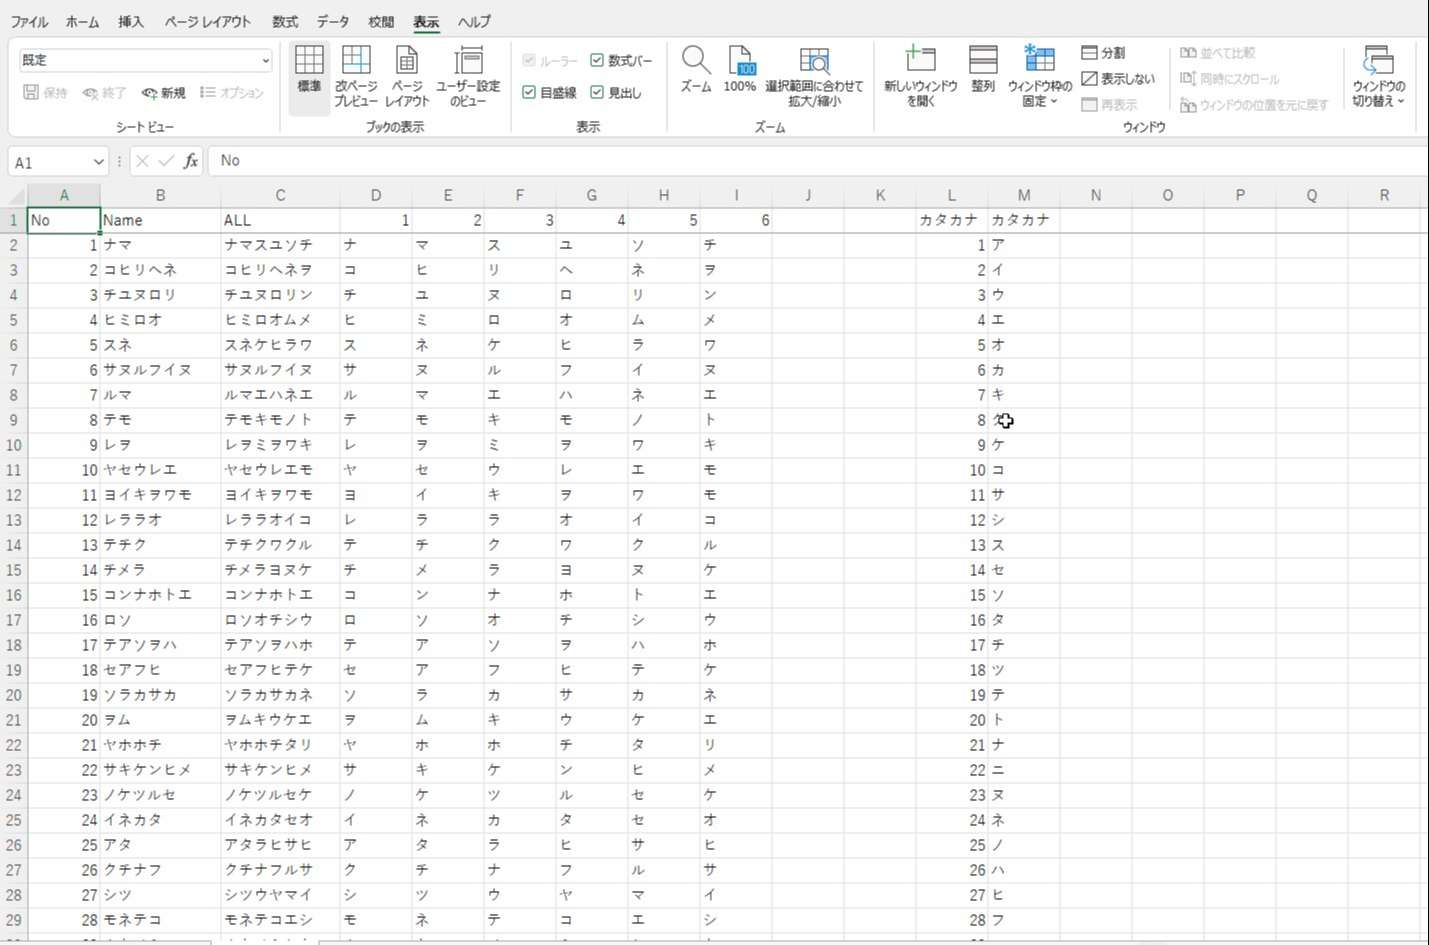Switch to the 数式 tab
The image size is (1429, 945).
click(x=285, y=21)
